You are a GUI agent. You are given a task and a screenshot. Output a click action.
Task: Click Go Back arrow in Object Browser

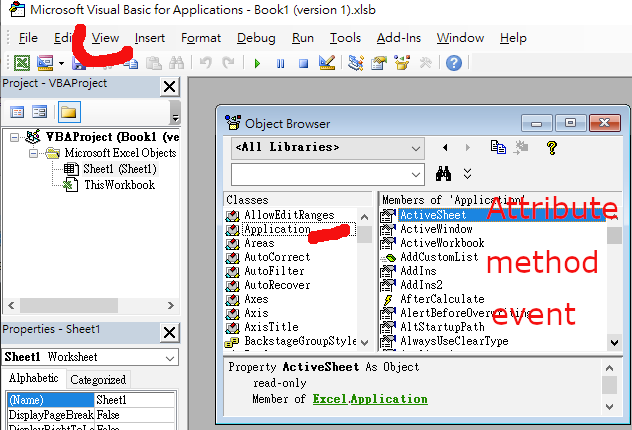(445, 148)
